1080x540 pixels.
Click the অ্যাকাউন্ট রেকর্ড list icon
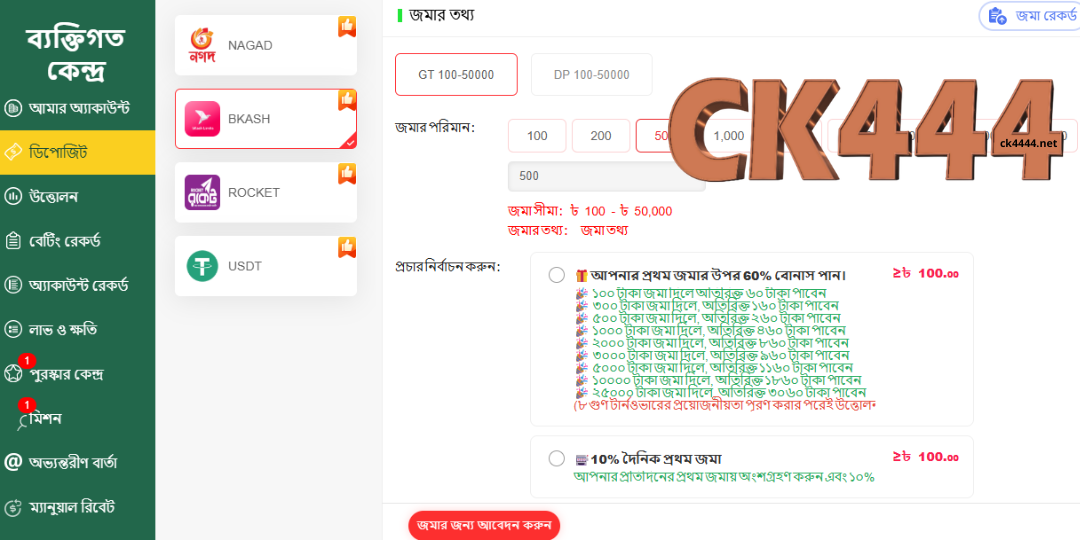[12, 284]
